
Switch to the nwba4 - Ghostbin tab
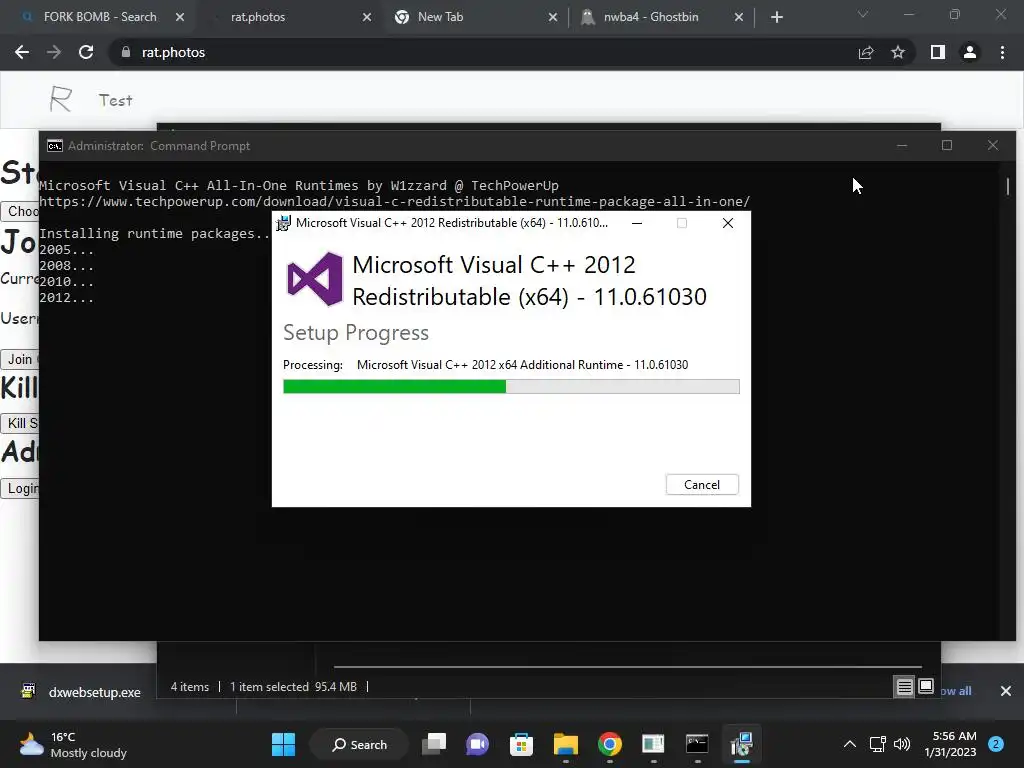tap(651, 17)
